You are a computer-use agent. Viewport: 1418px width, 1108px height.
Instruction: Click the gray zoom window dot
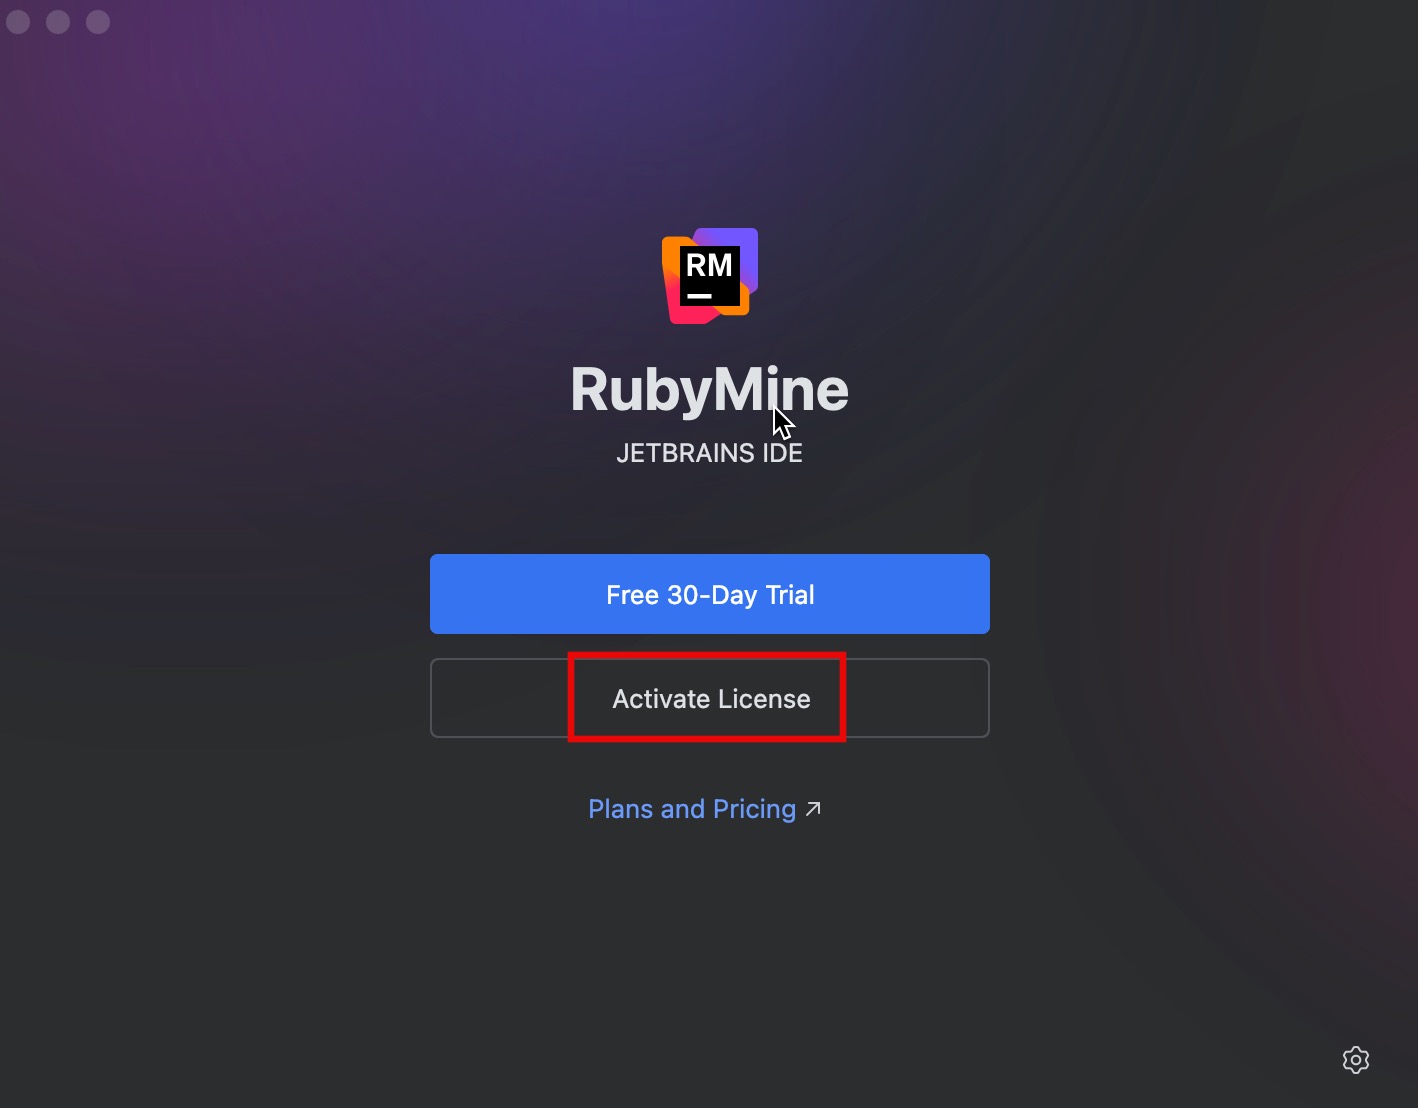click(98, 22)
